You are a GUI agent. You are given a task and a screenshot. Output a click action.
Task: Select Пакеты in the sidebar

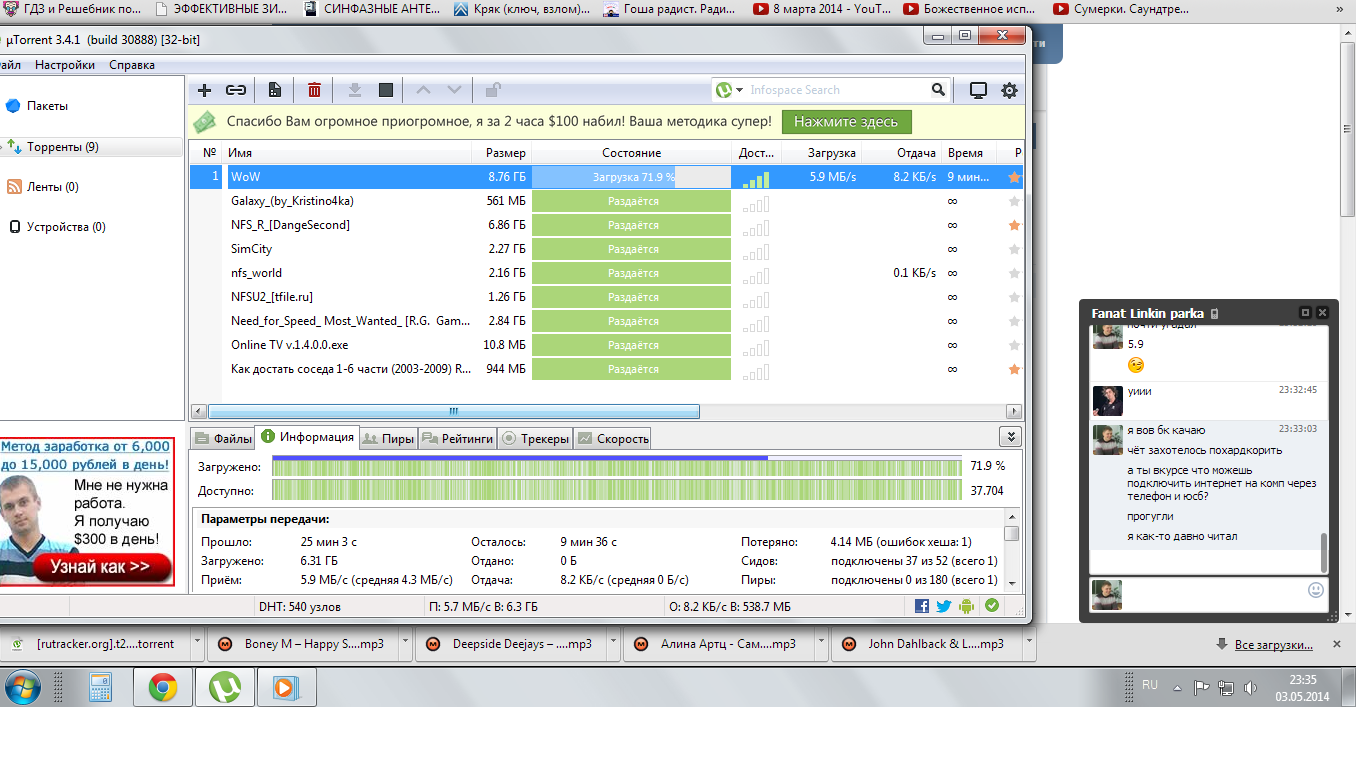click(x=47, y=106)
